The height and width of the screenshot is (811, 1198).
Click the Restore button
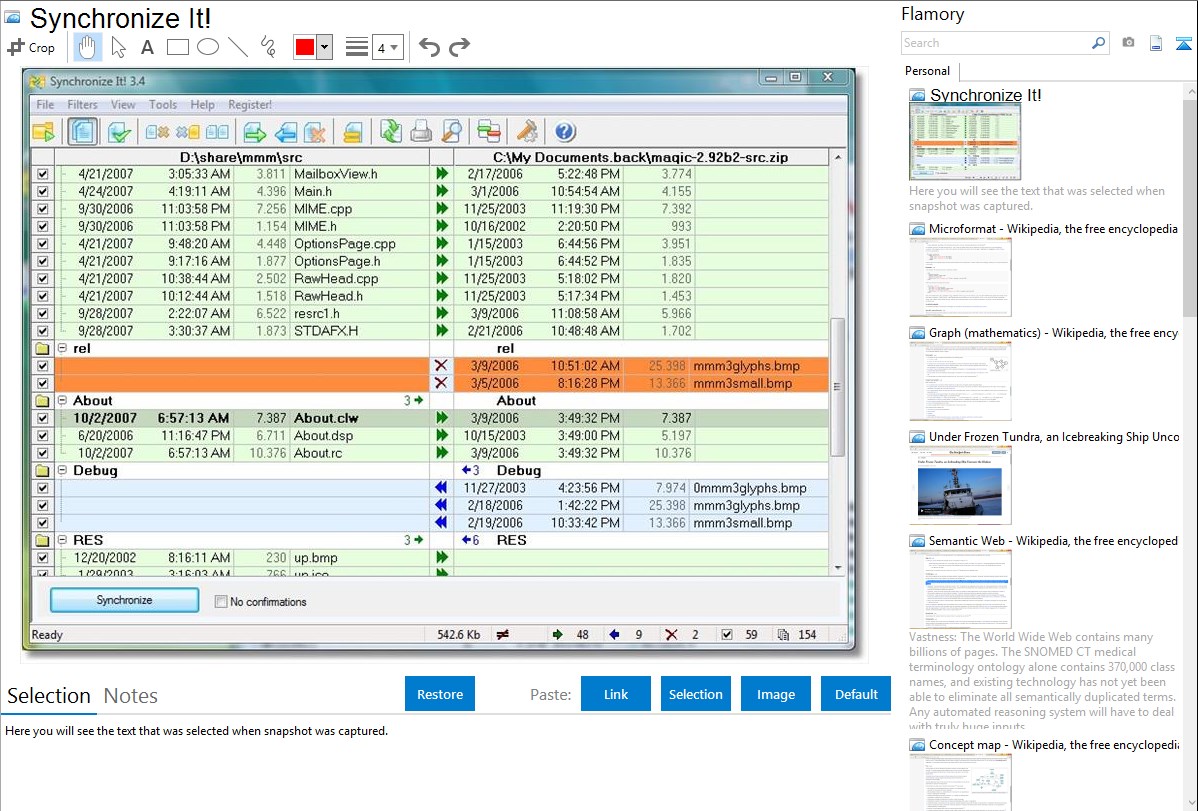pos(440,694)
